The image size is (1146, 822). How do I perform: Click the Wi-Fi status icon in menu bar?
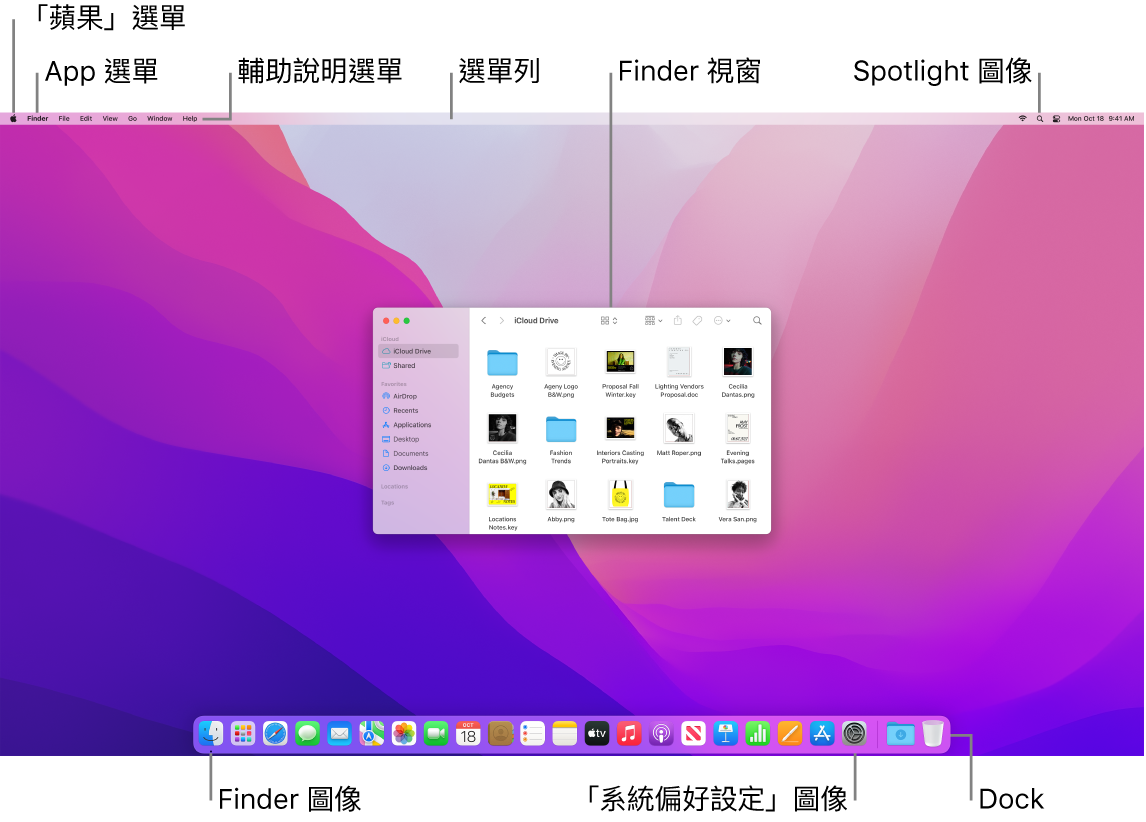[x=1023, y=117]
